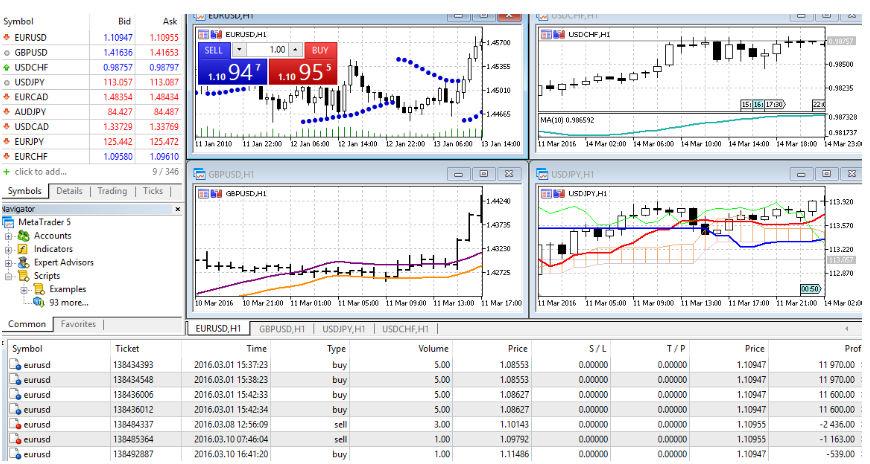Expand the Accounts tree node

point(8,236)
